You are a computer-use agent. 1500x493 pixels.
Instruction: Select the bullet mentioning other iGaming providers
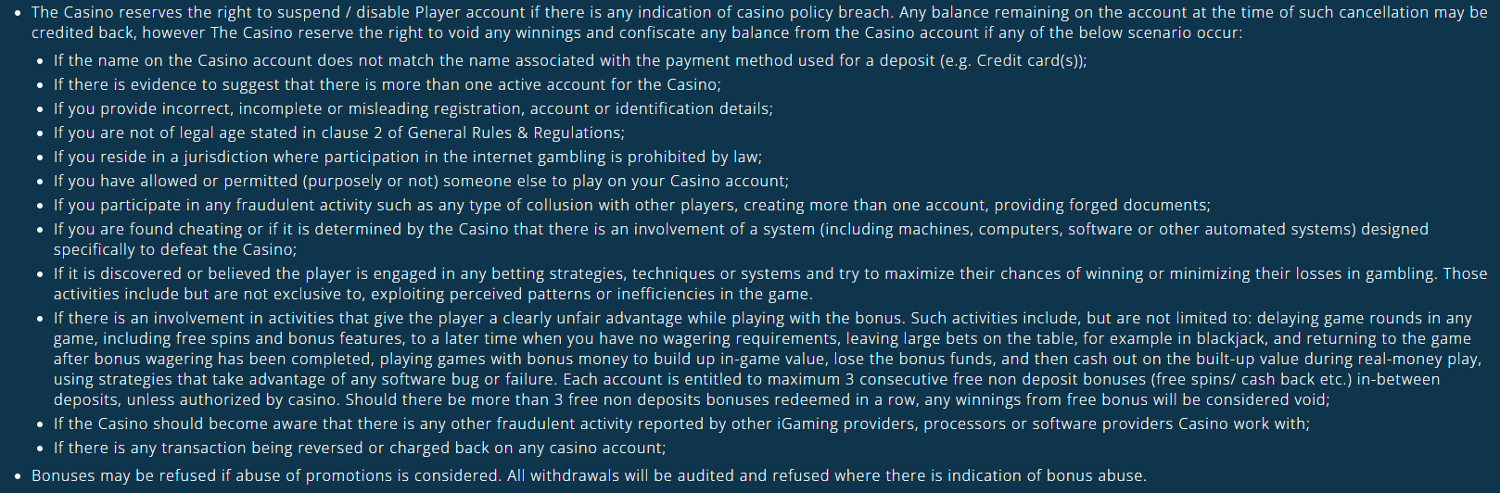point(681,423)
